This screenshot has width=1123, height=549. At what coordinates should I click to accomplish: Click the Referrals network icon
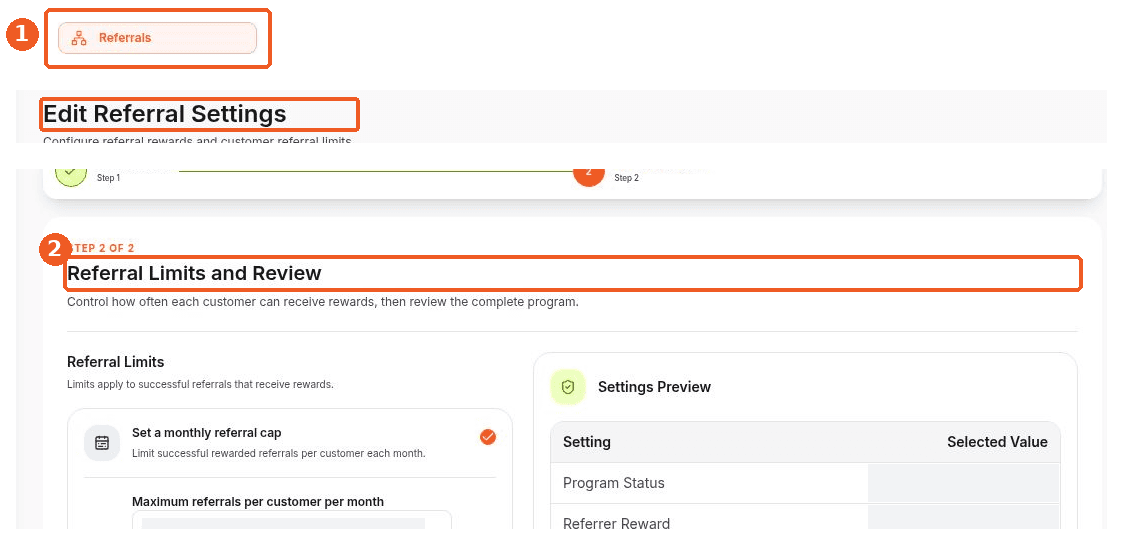click(79, 39)
